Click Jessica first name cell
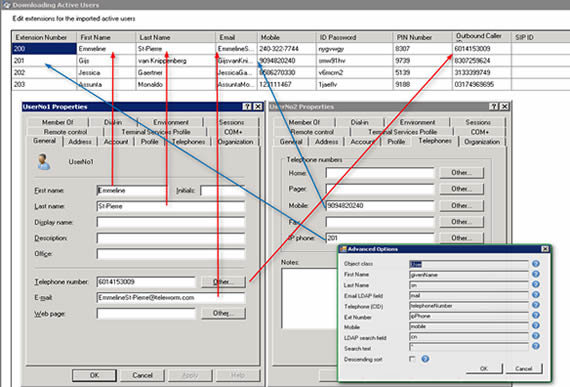 click(106, 73)
